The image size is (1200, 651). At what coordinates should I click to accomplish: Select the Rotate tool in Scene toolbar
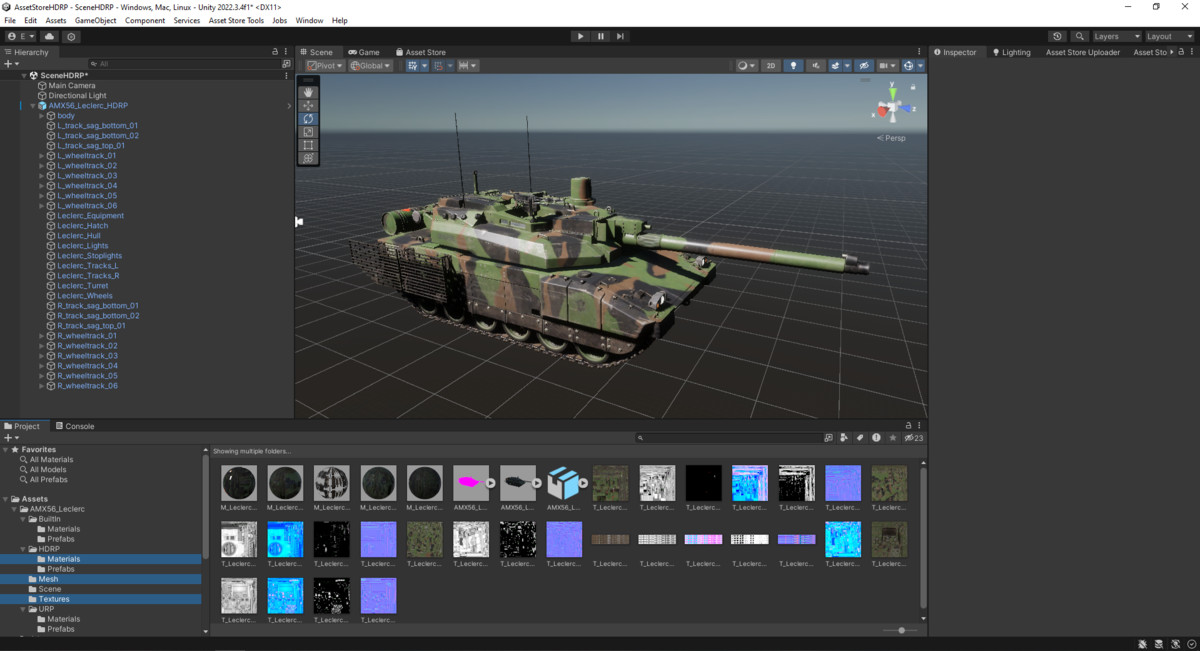[x=308, y=119]
